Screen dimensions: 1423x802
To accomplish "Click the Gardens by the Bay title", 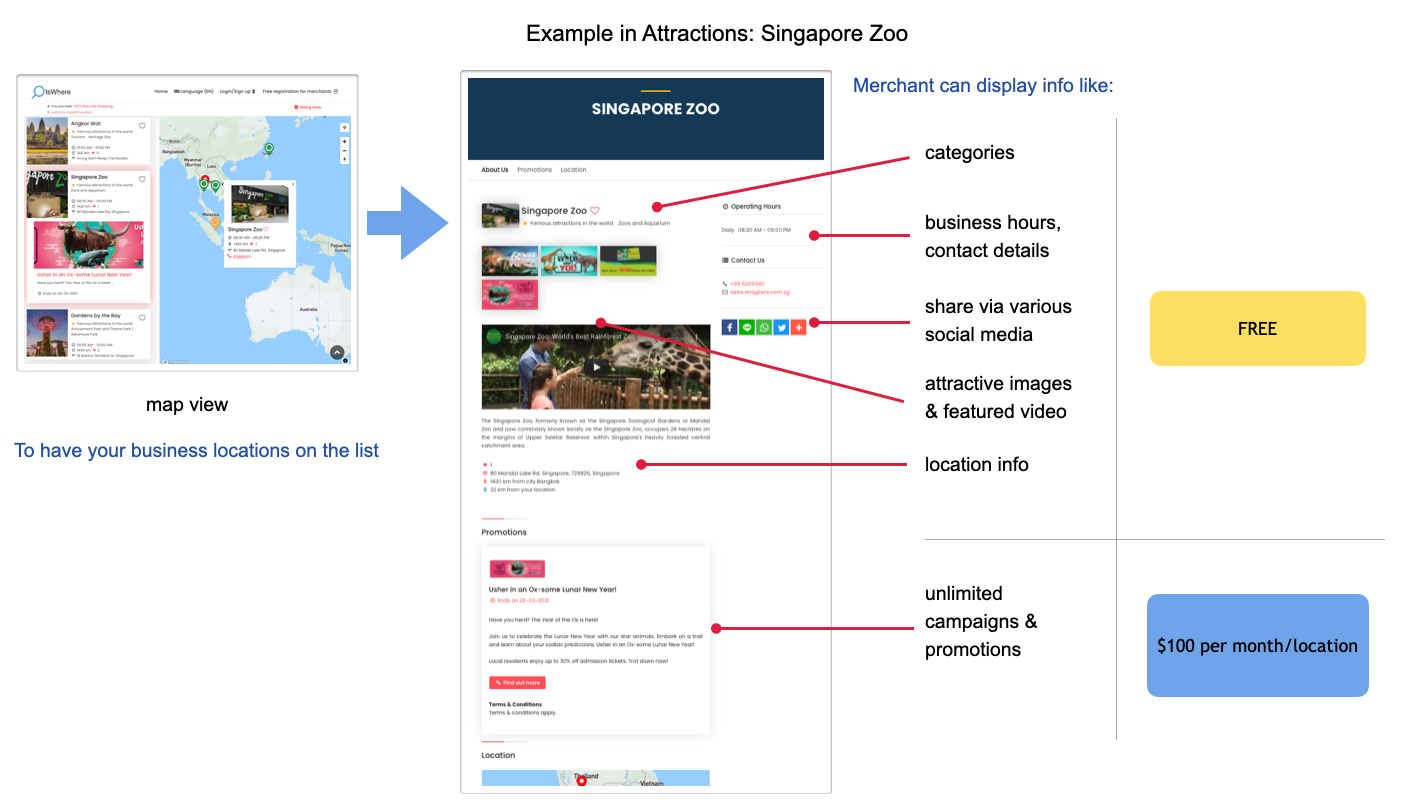I will coord(95,316).
